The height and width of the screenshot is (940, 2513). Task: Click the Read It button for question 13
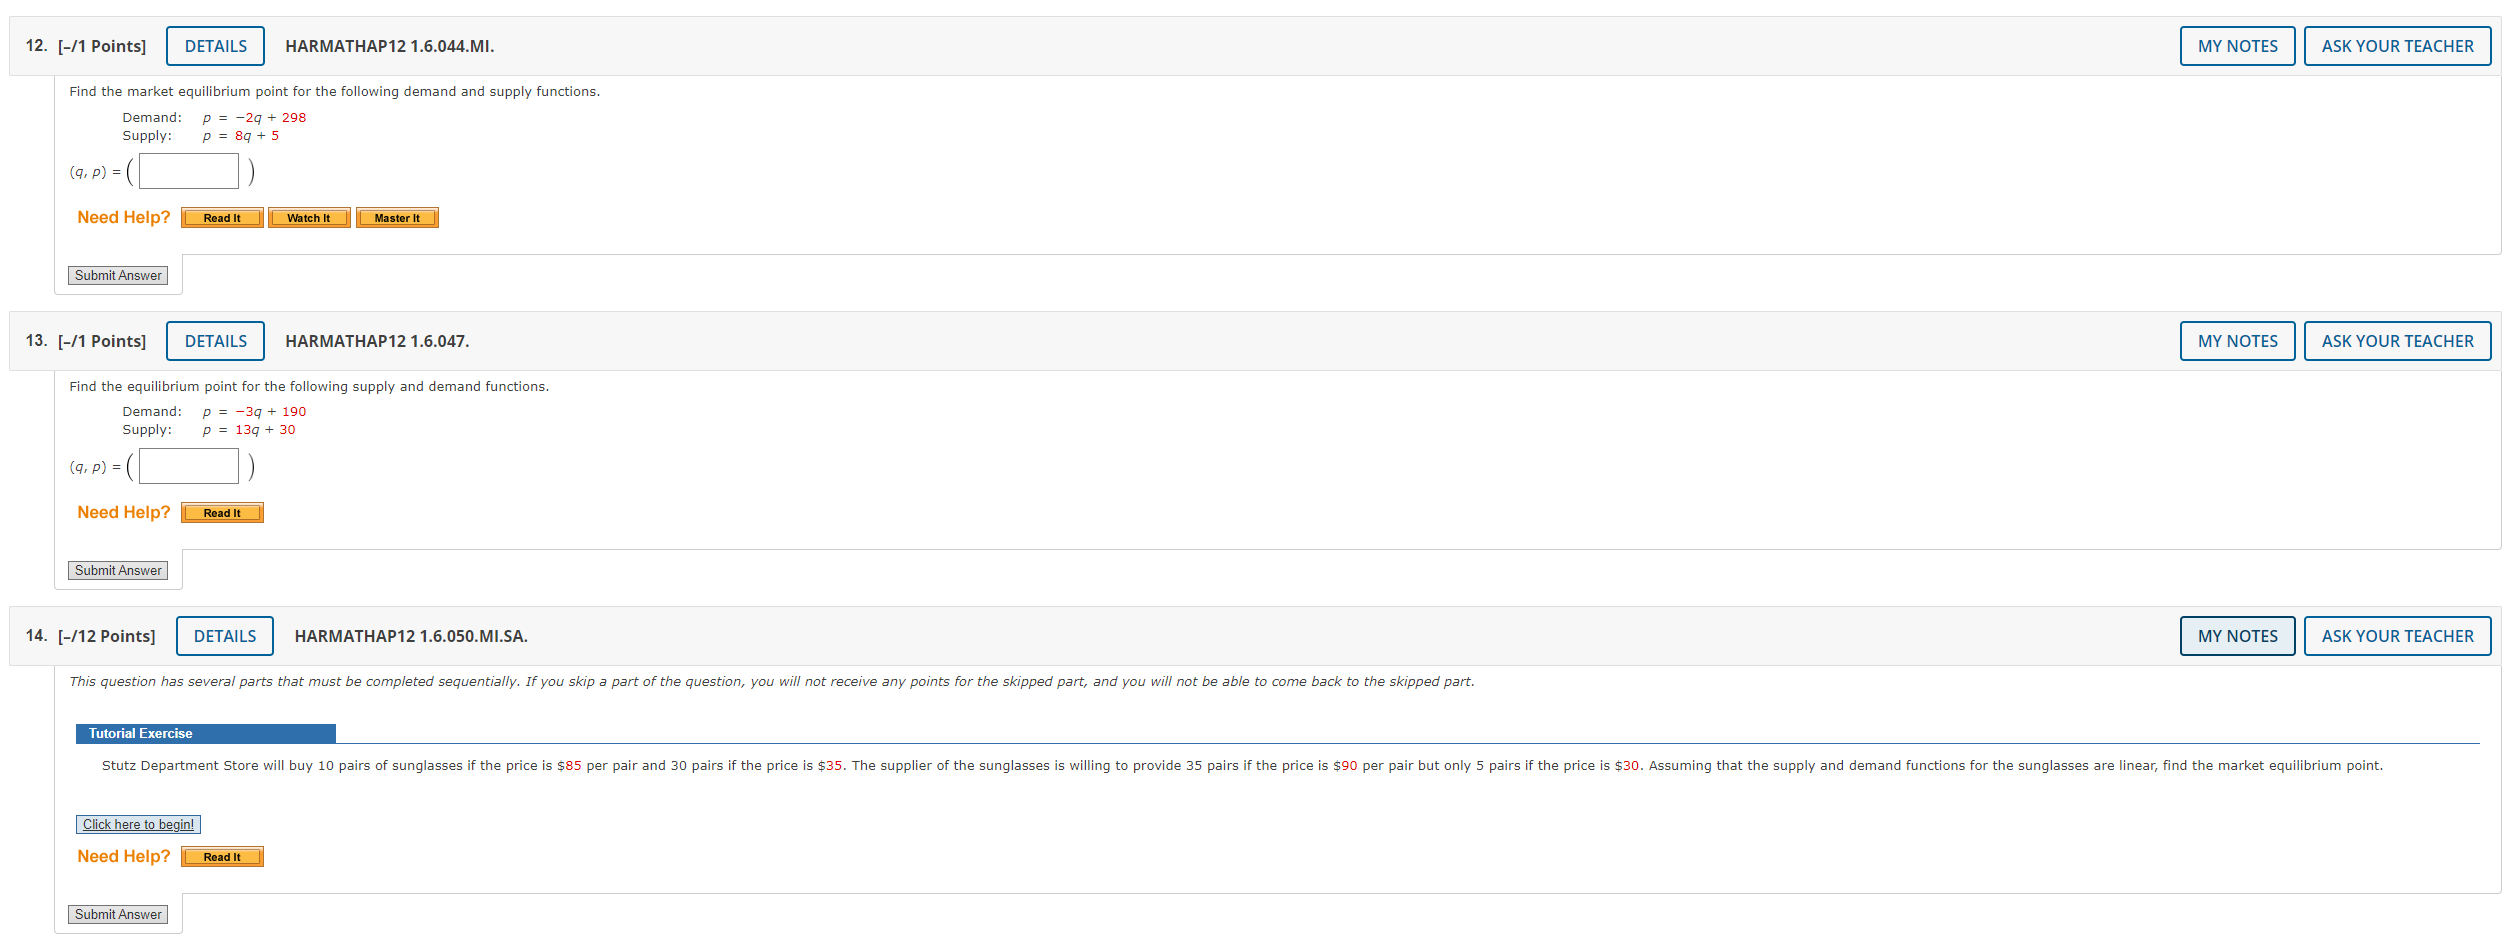tap(221, 512)
